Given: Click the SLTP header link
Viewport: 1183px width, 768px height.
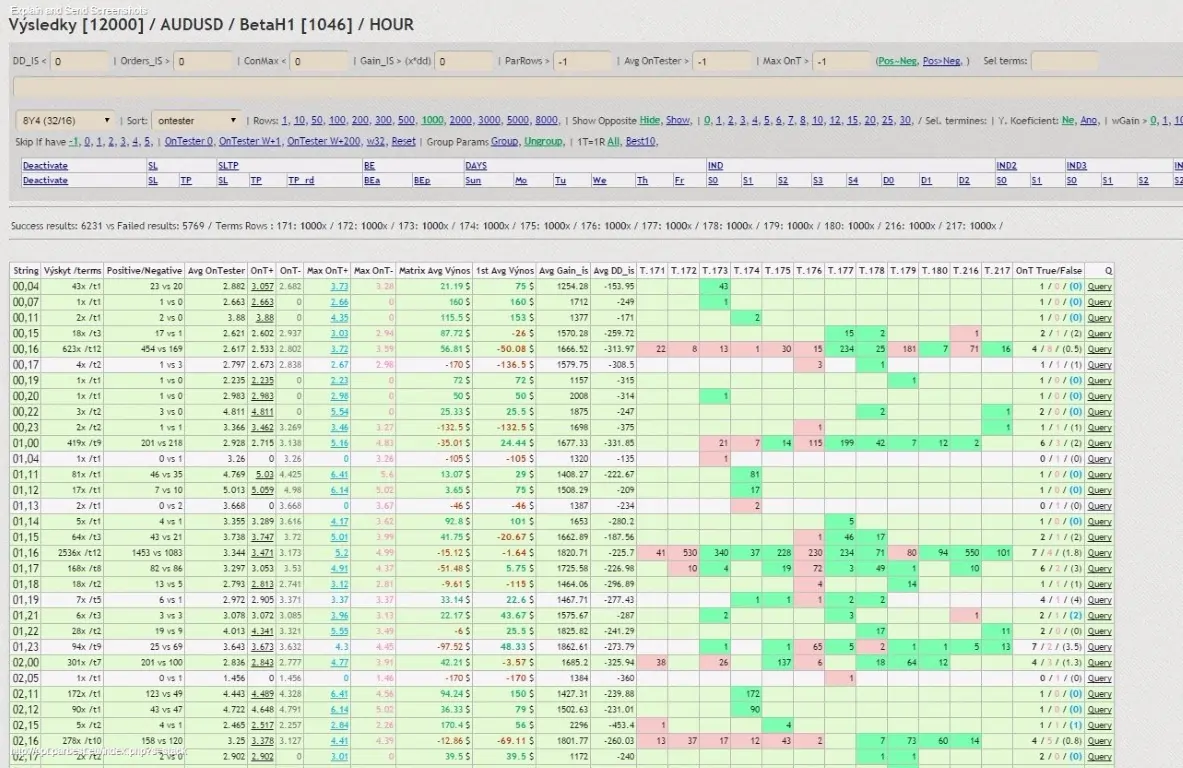Looking at the screenshot, I should tap(228, 166).
